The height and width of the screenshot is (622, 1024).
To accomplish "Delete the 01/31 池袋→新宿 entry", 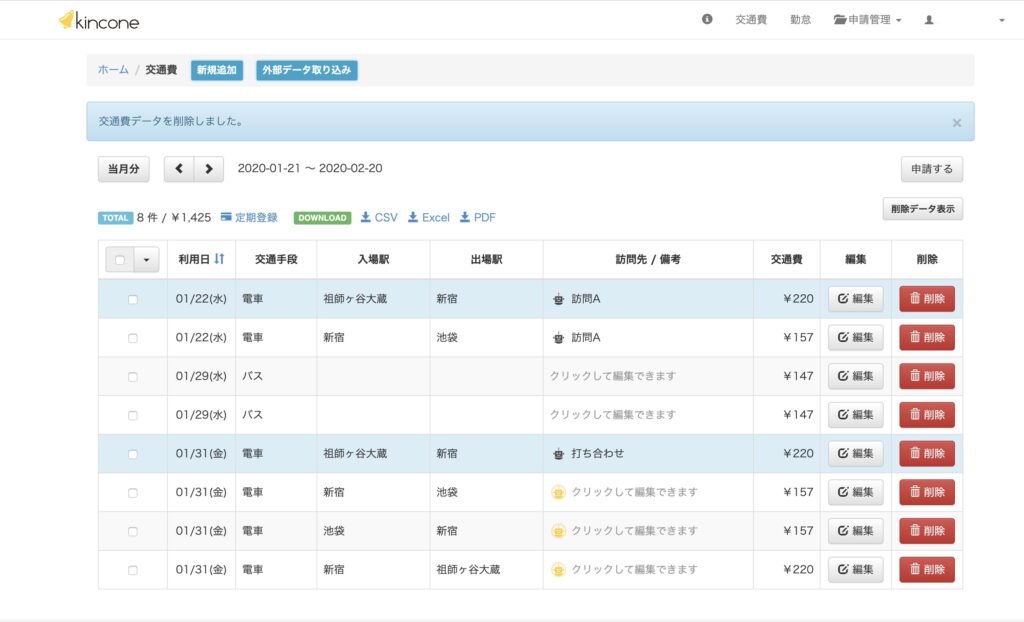I will 927,531.
